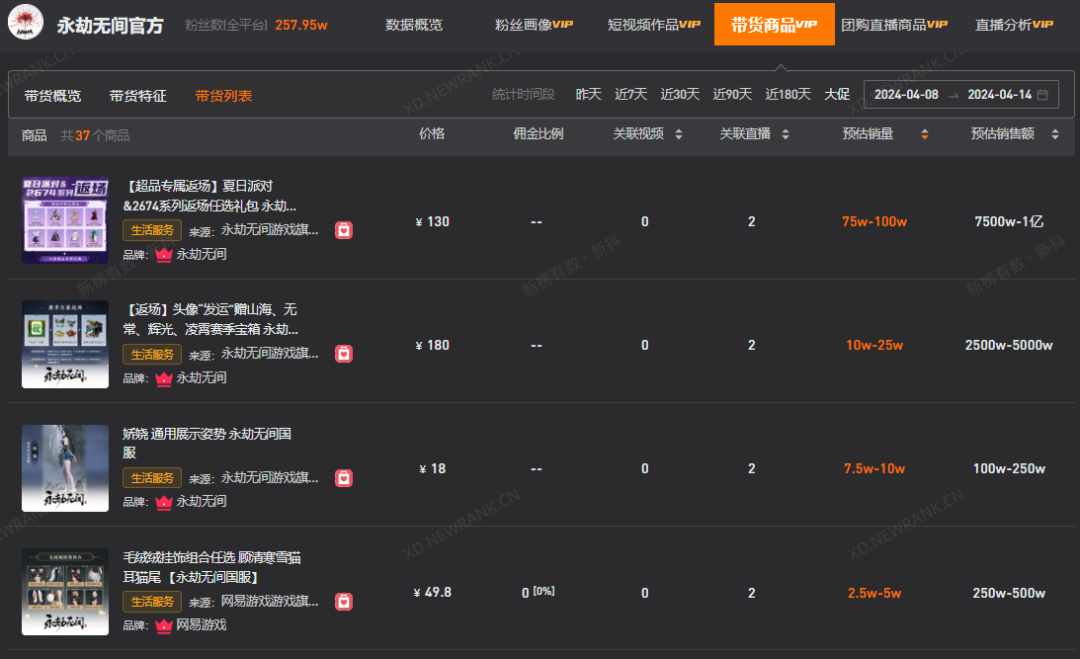Open the 粉丝画像 VIP tab
The width and height of the screenshot is (1080, 659).
(x=534, y=25)
